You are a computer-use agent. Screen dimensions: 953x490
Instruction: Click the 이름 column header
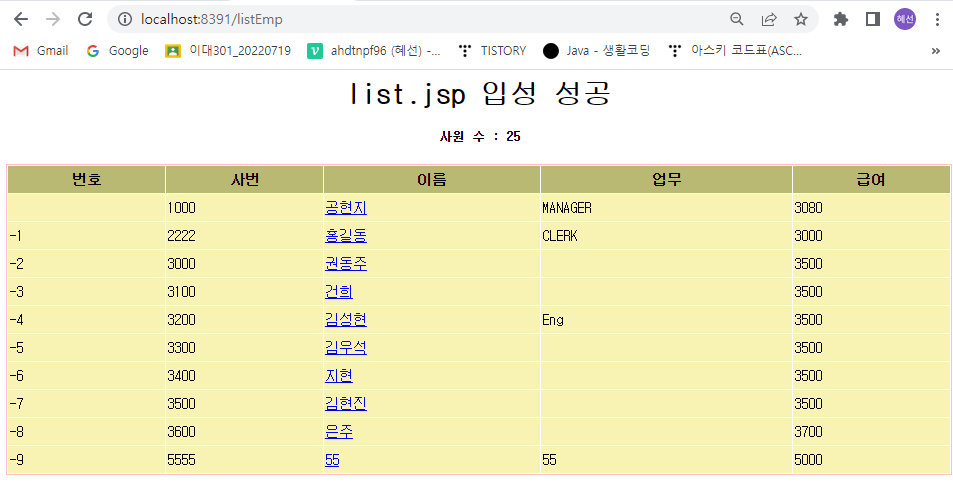[x=432, y=179]
